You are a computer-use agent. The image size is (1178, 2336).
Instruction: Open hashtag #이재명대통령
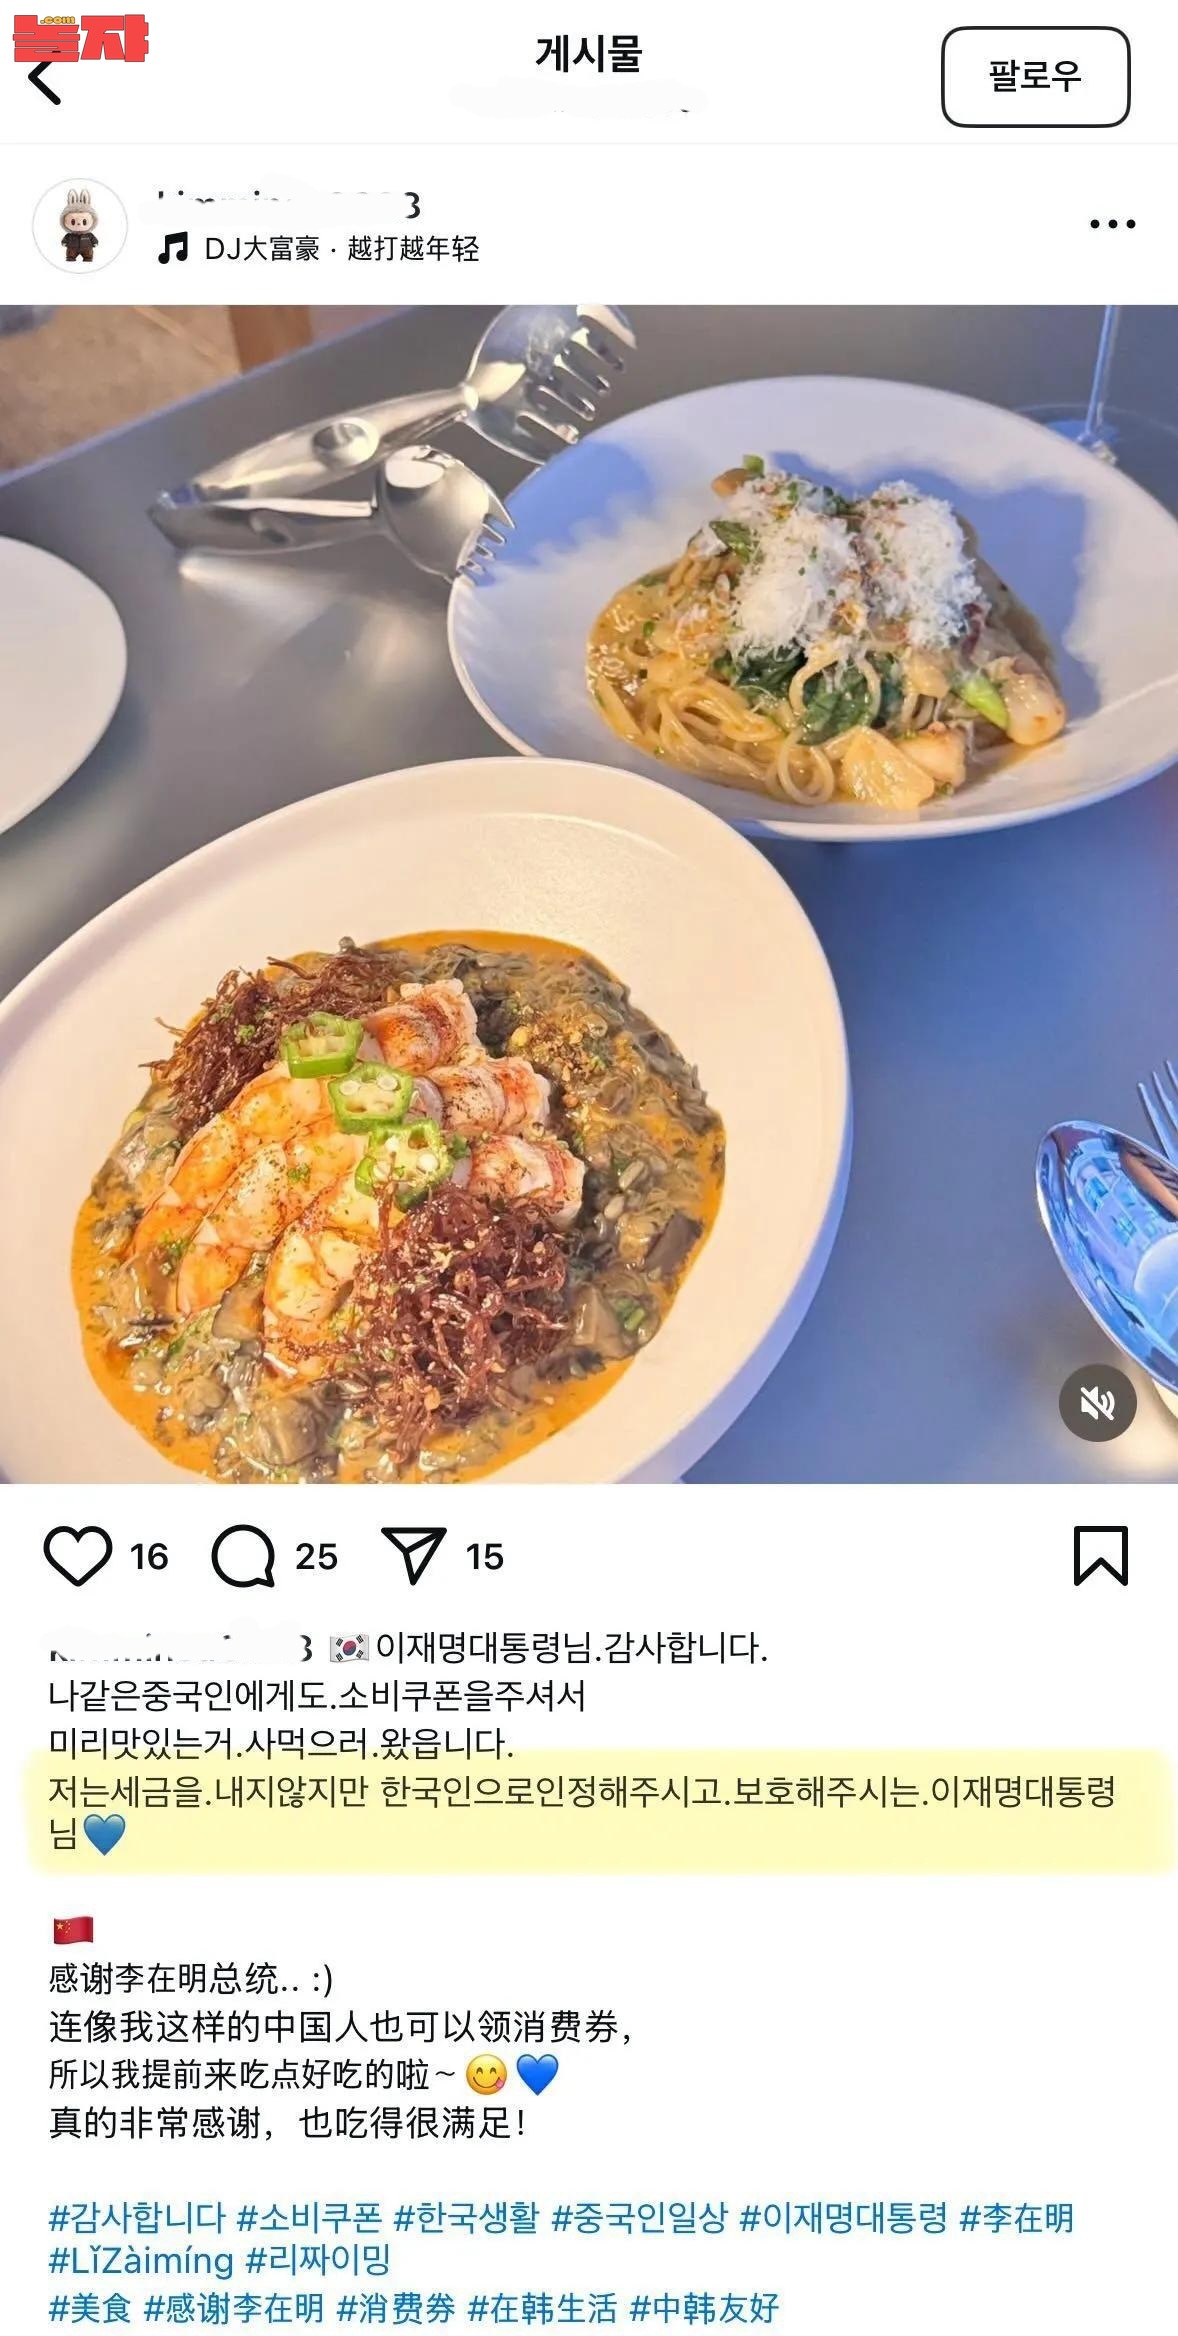[x=843, y=2217]
